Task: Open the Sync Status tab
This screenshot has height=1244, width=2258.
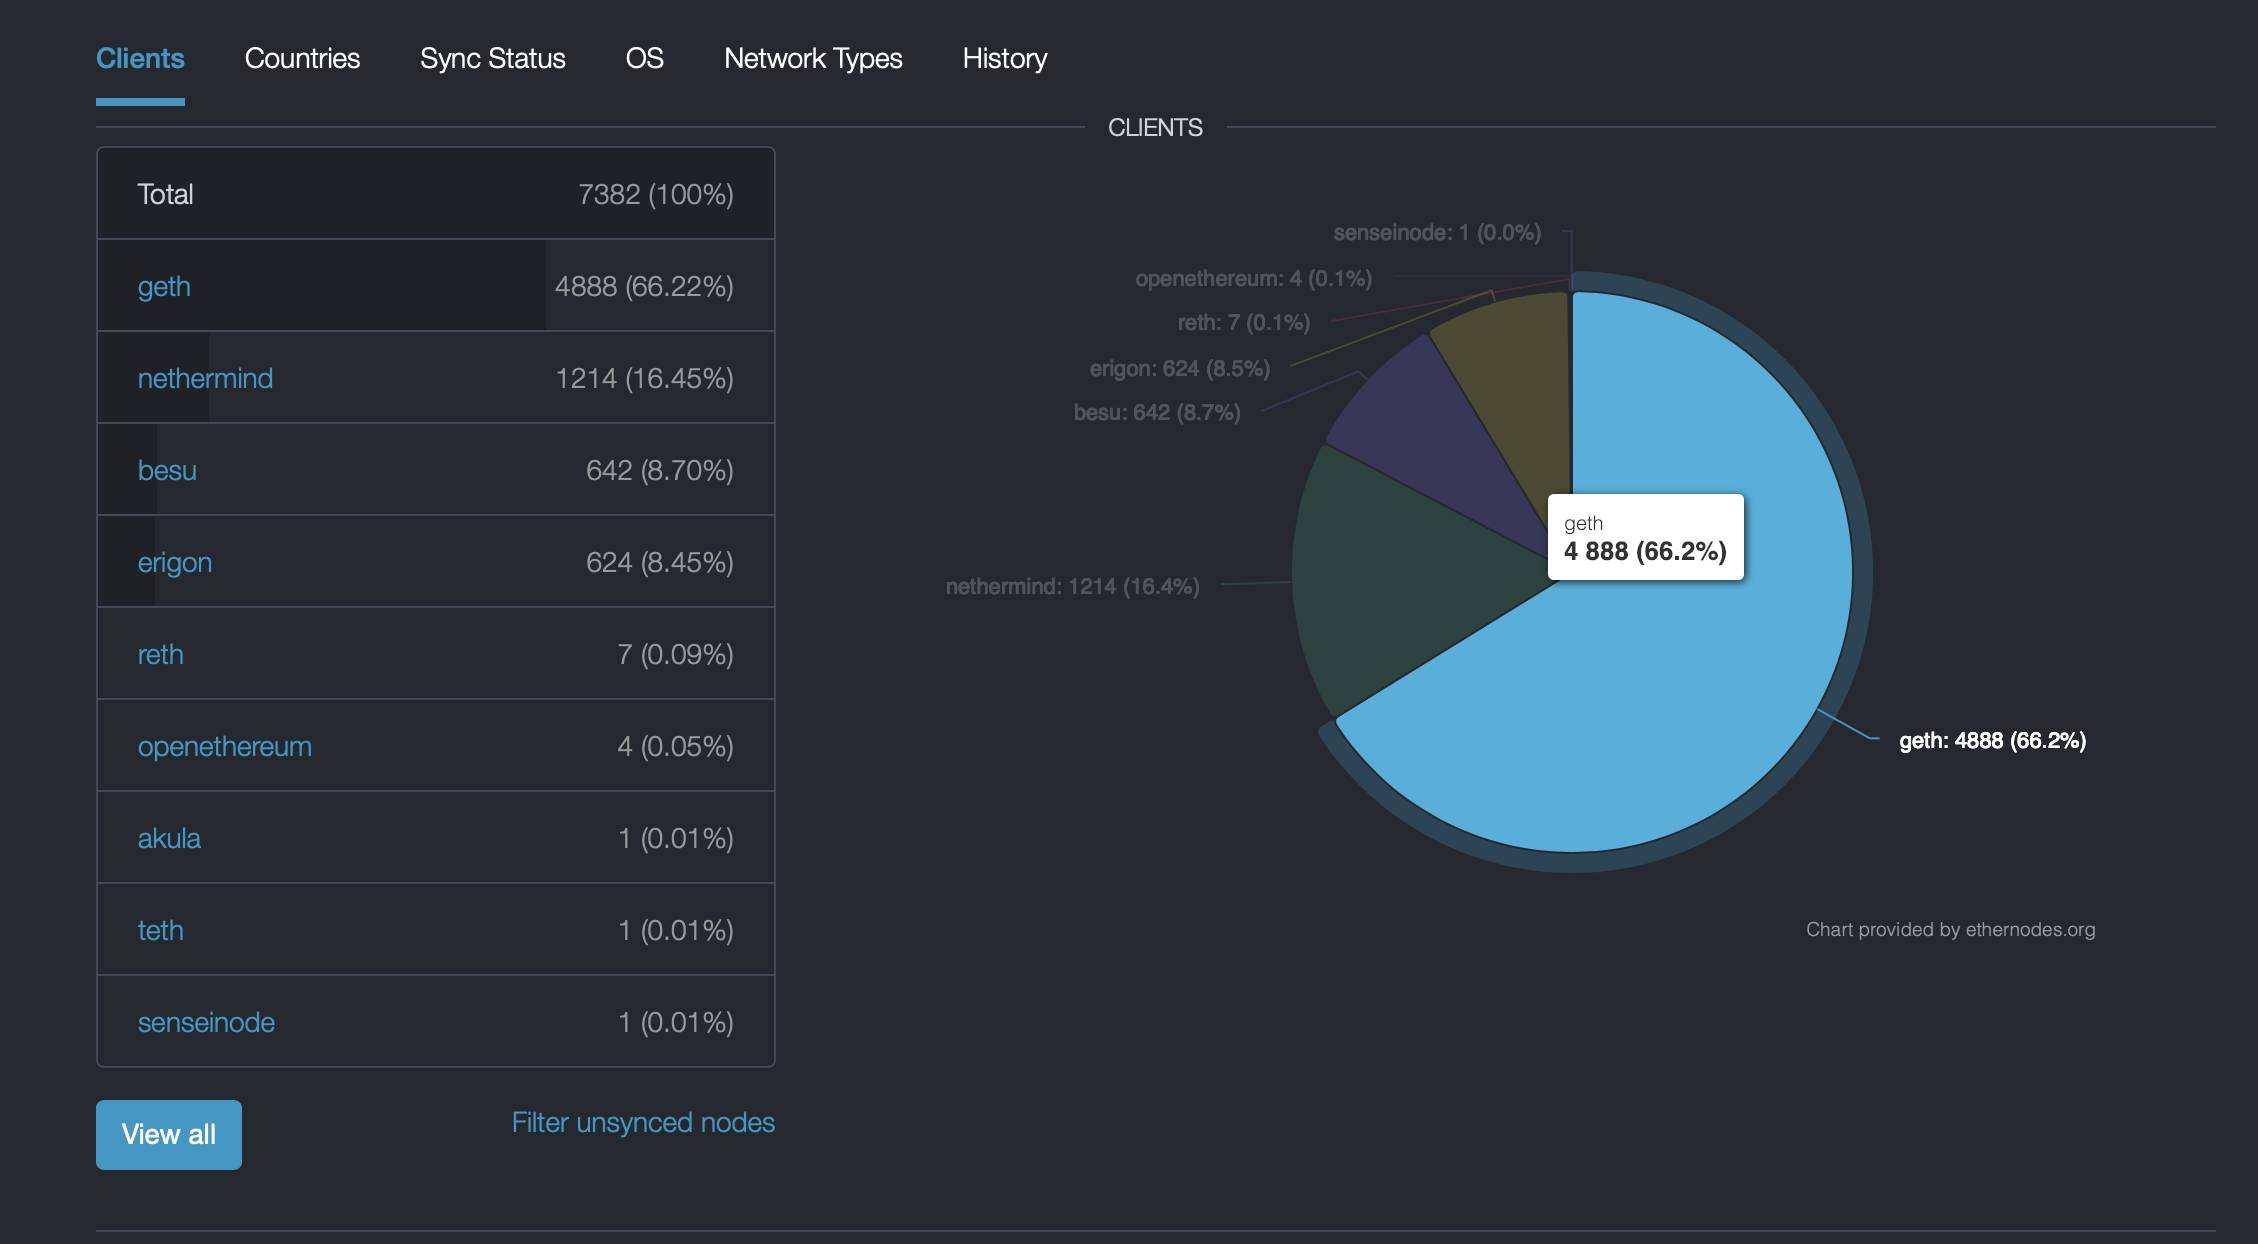Action: pos(493,58)
